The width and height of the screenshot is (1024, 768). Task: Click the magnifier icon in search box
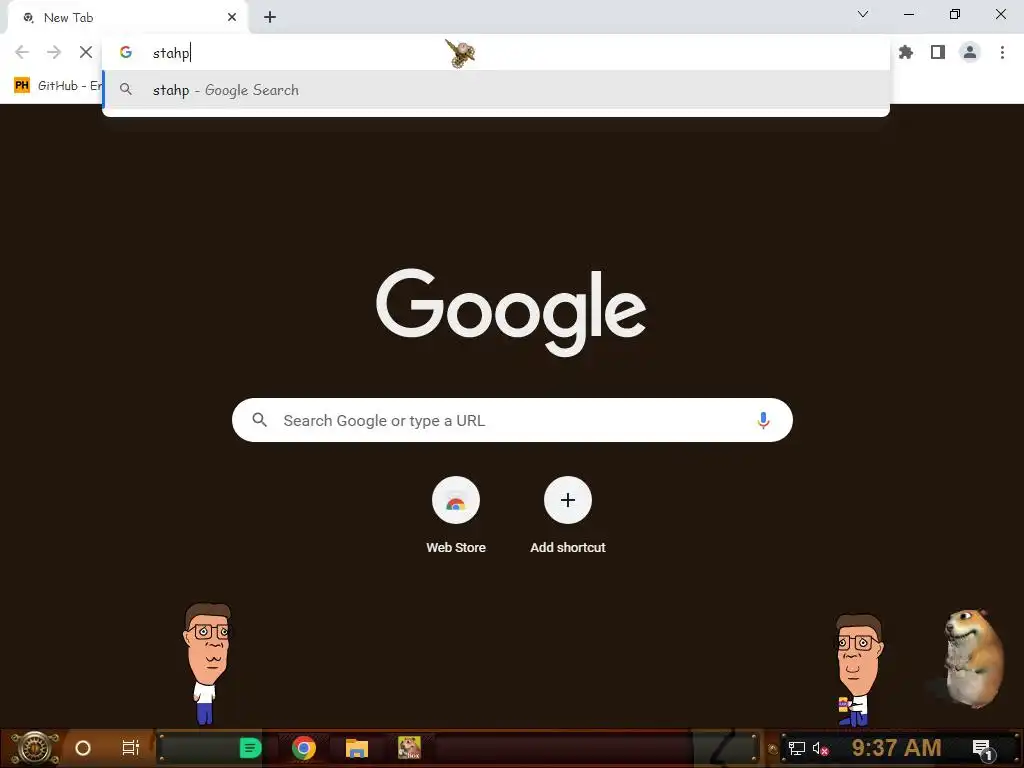(259, 420)
